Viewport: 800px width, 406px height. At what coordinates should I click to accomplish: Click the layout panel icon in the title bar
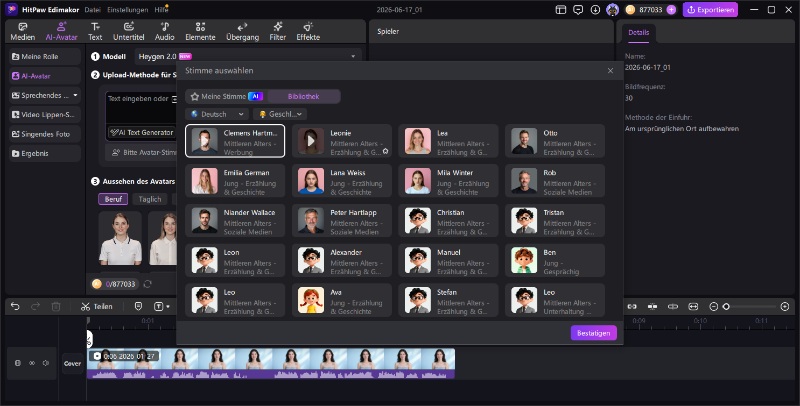click(x=561, y=10)
